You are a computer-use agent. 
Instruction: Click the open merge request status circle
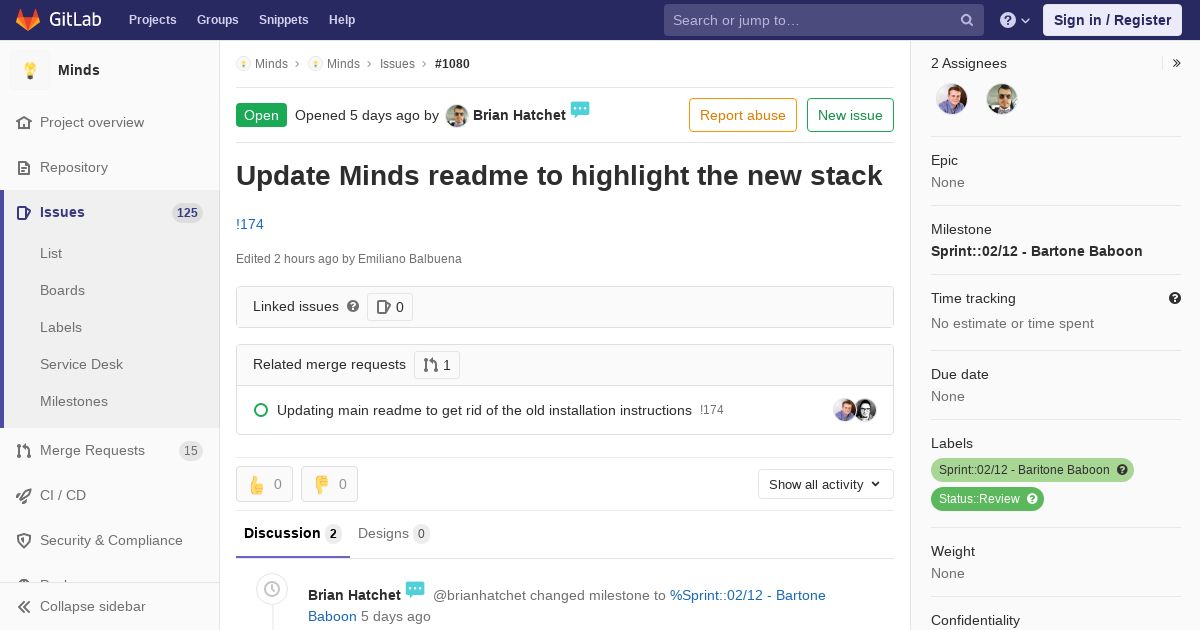[x=261, y=410]
